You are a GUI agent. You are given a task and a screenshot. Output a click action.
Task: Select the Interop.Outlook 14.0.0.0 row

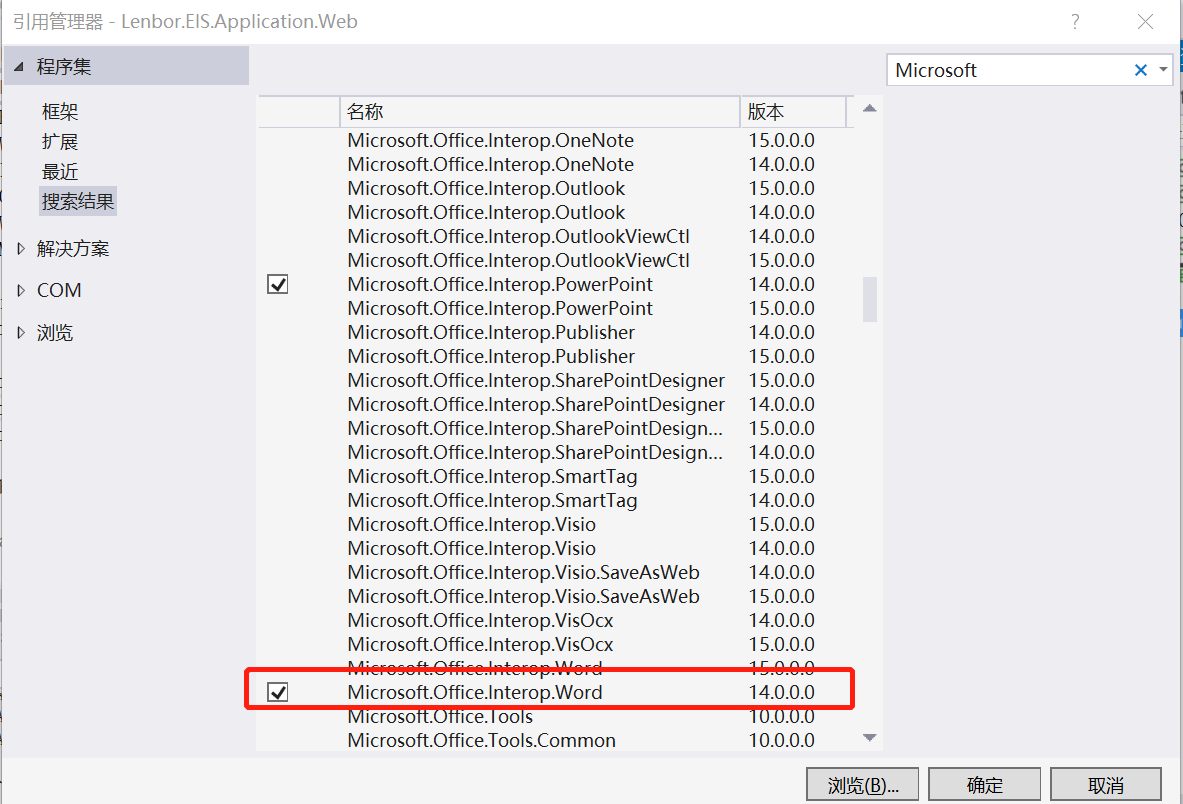[x=556, y=213]
